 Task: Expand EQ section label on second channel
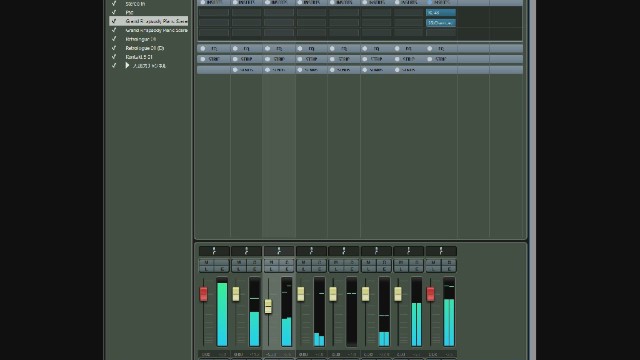tap(247, 49)
